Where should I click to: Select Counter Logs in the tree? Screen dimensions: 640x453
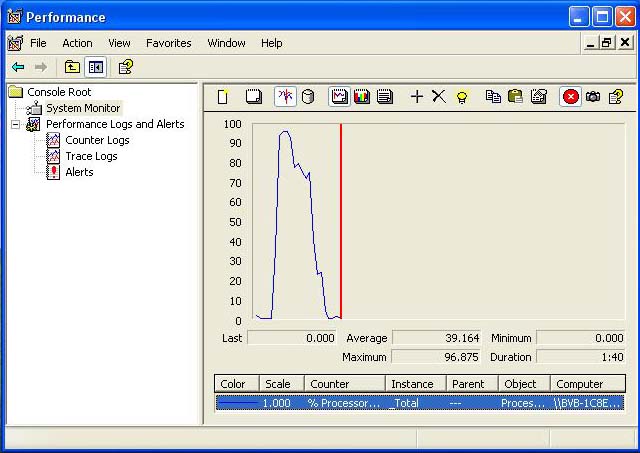click(97, 140)
